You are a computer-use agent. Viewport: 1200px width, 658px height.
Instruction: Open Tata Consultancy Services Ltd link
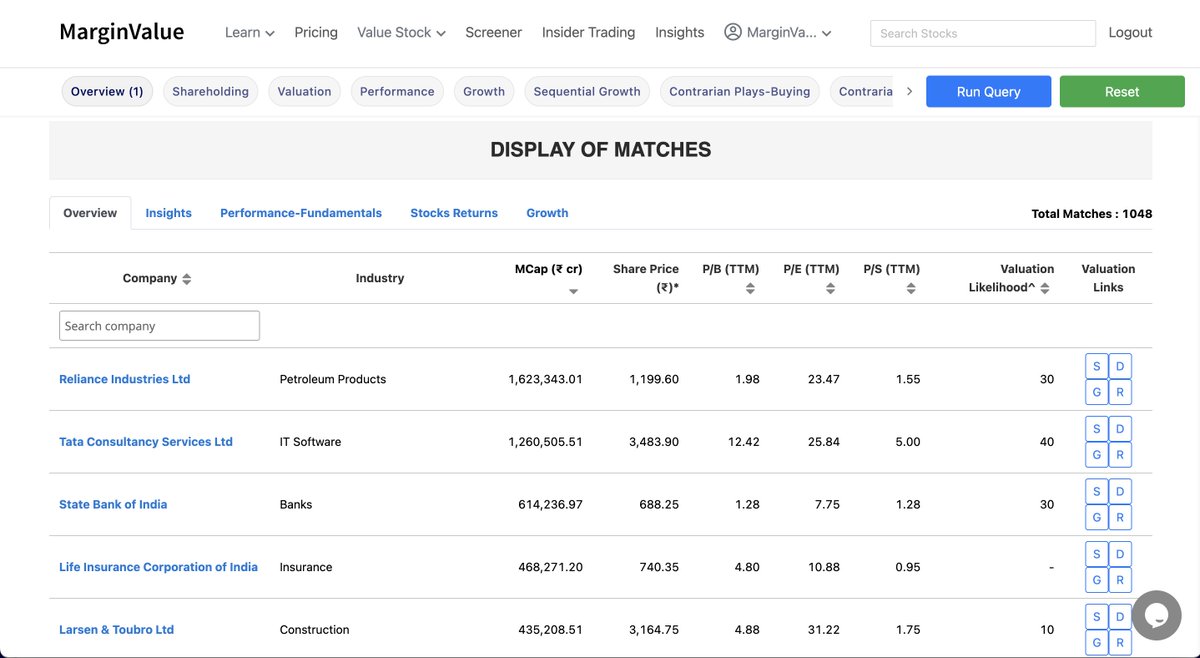pyautogui.click(x=146, y=442)
